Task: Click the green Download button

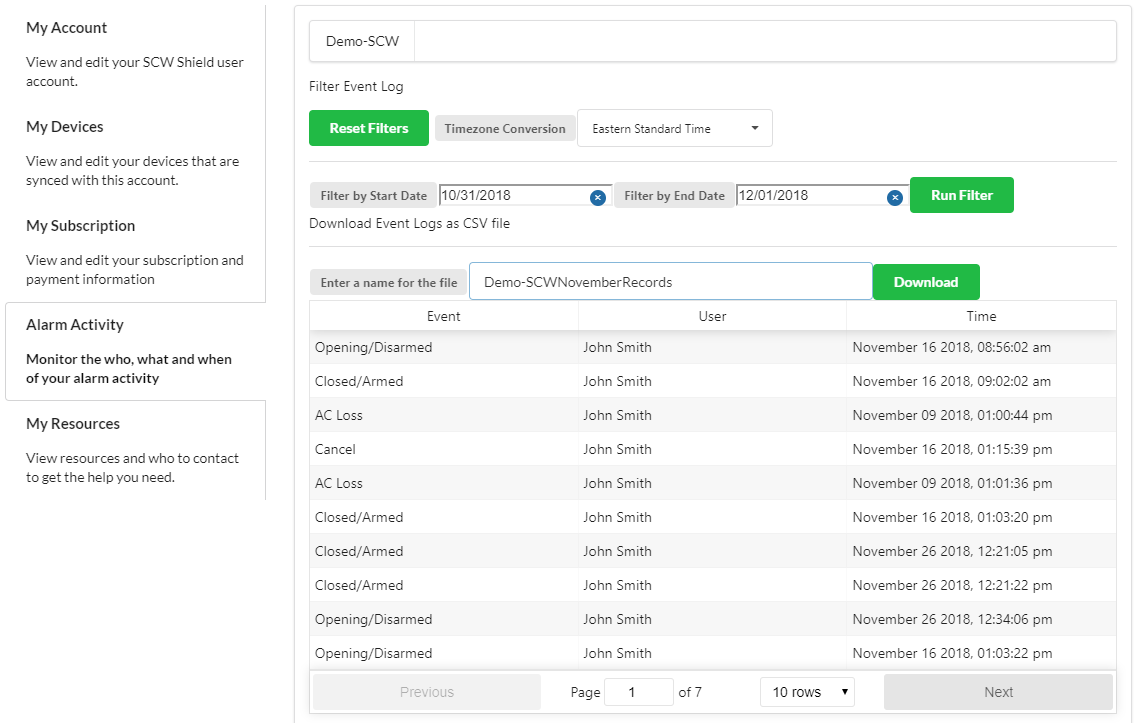Action: [x=926, y=282]
